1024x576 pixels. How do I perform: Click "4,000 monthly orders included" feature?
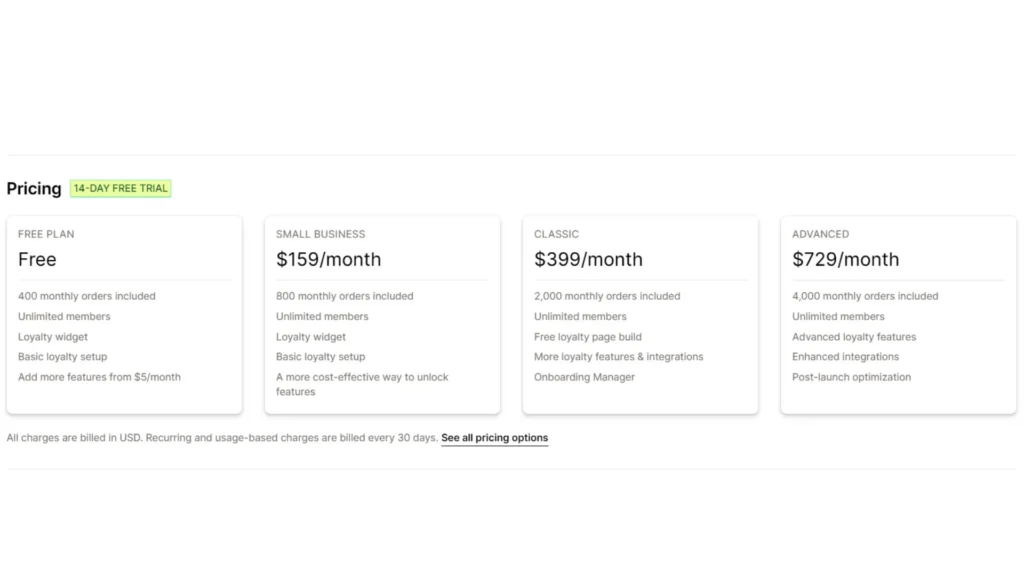click(865, 296)
